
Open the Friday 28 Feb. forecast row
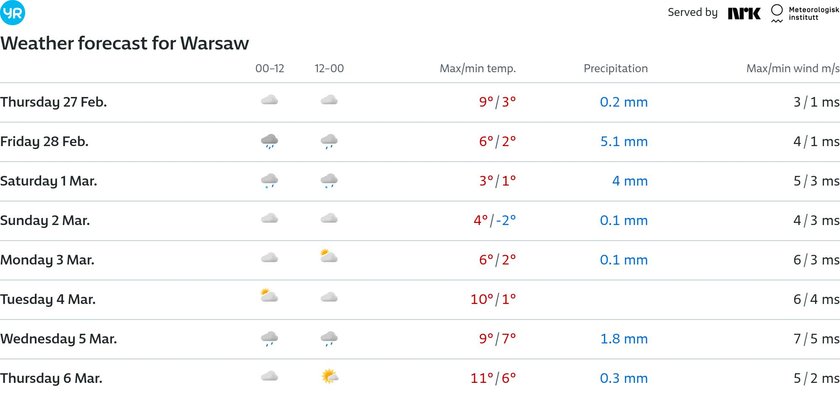point(420,142)
